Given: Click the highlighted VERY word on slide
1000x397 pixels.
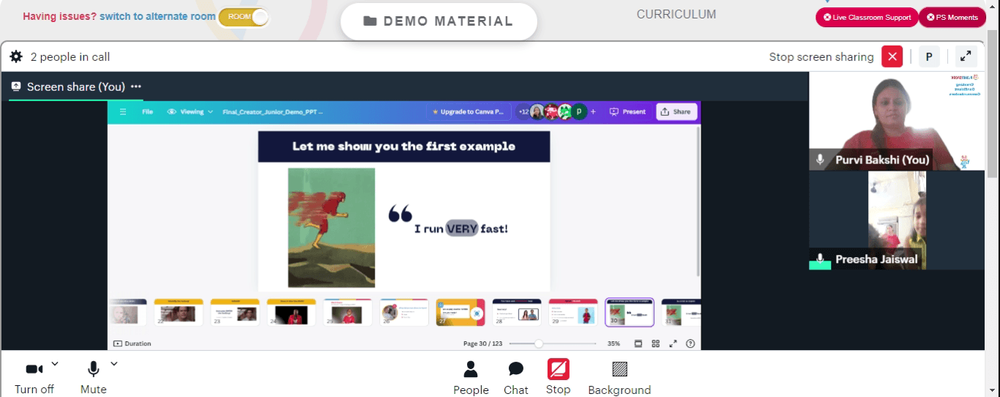Looking at the screenshot, I should [x=462, y=228].
